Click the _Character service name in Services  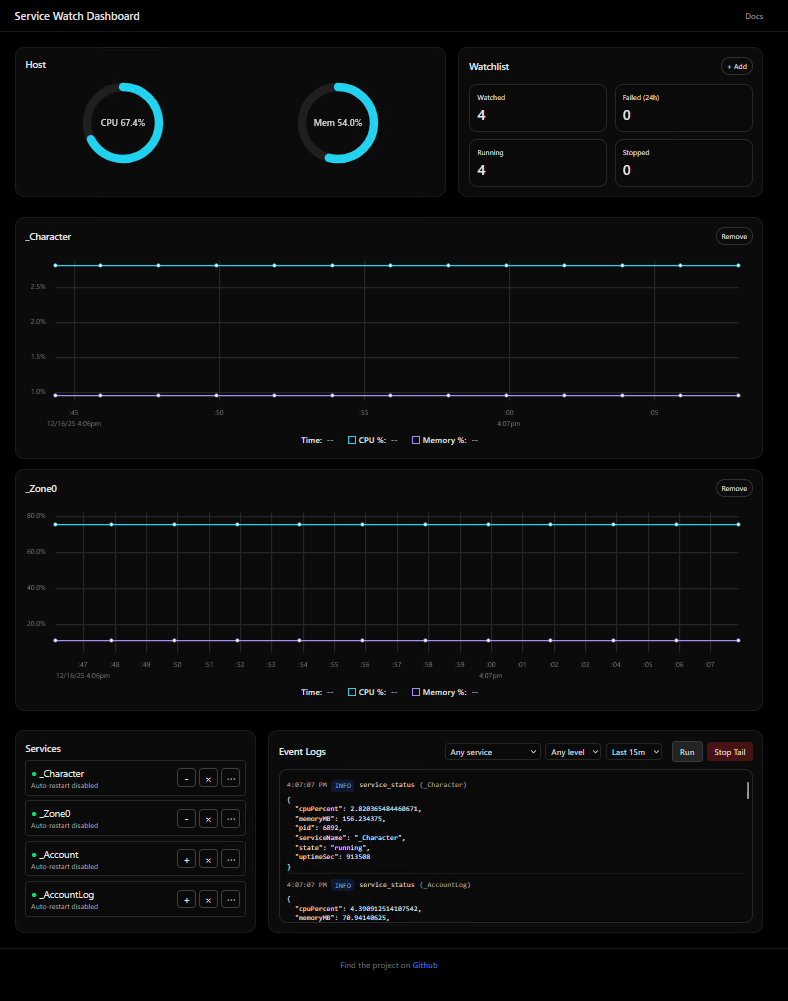coord(62,773)
